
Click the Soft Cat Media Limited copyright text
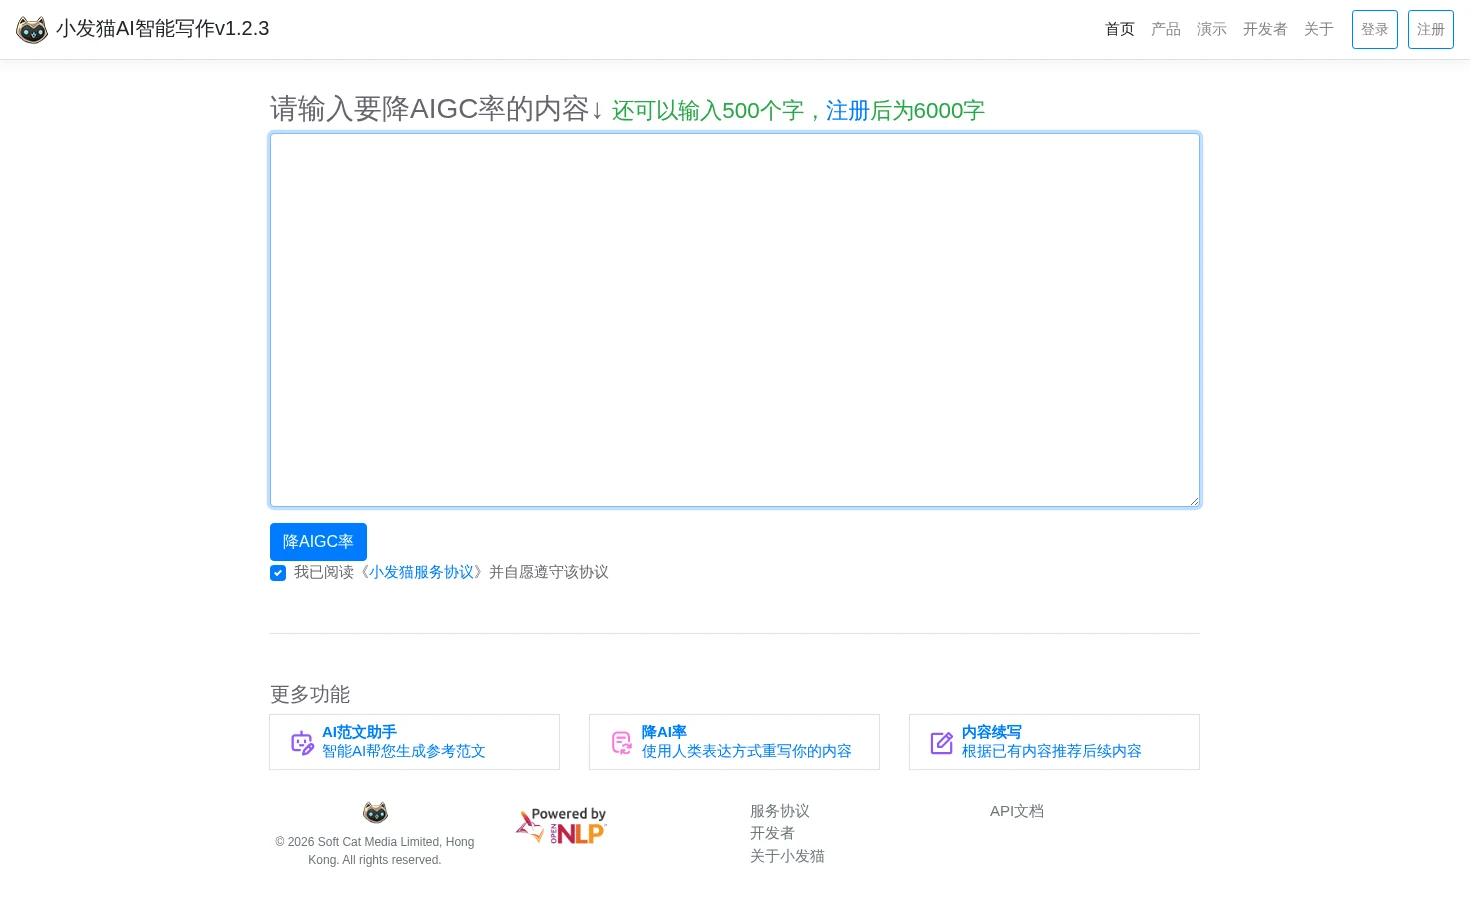pos(375,851)
